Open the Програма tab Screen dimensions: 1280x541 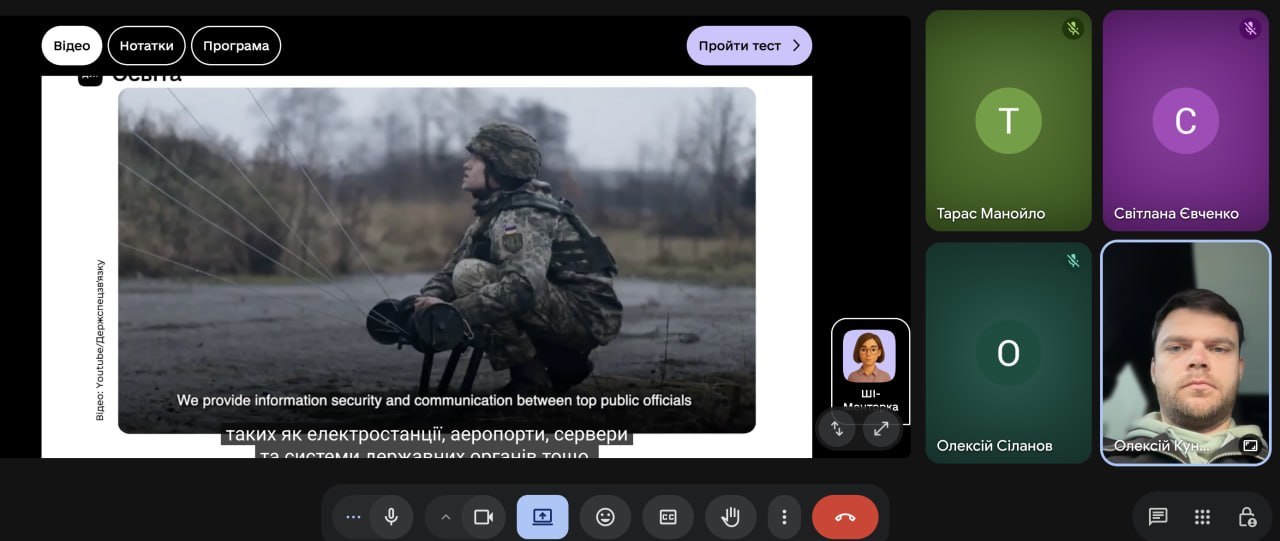point(236,46)
